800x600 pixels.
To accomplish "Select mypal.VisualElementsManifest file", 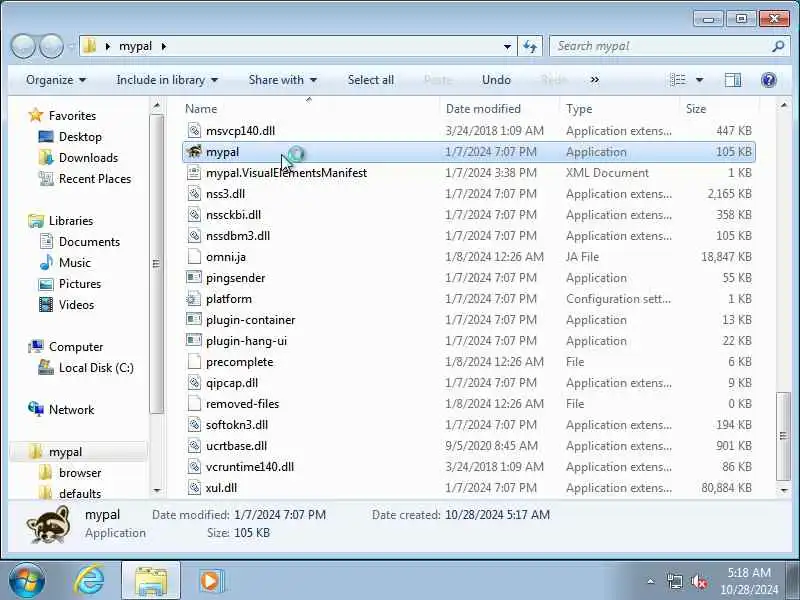I will point(468,173).
